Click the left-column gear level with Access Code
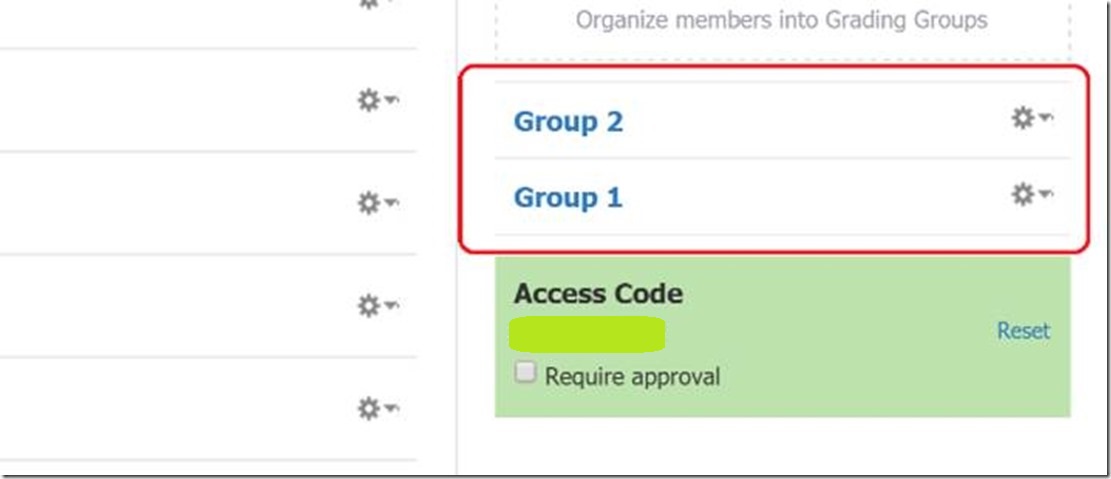This screenshot has width=1111, height=479. click(370, 305)
